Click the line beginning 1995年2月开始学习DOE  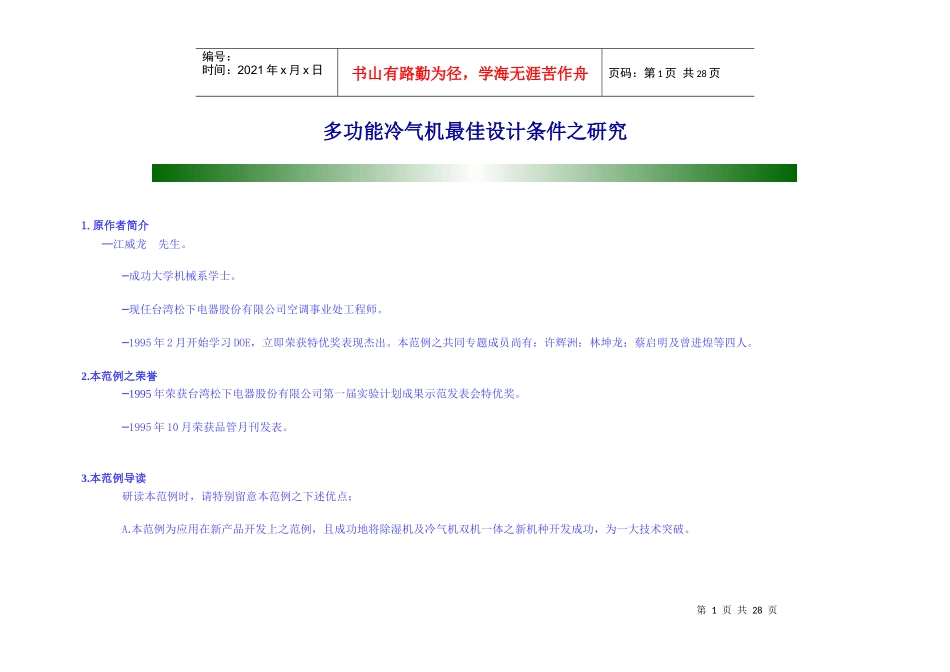tap(439, 342)
